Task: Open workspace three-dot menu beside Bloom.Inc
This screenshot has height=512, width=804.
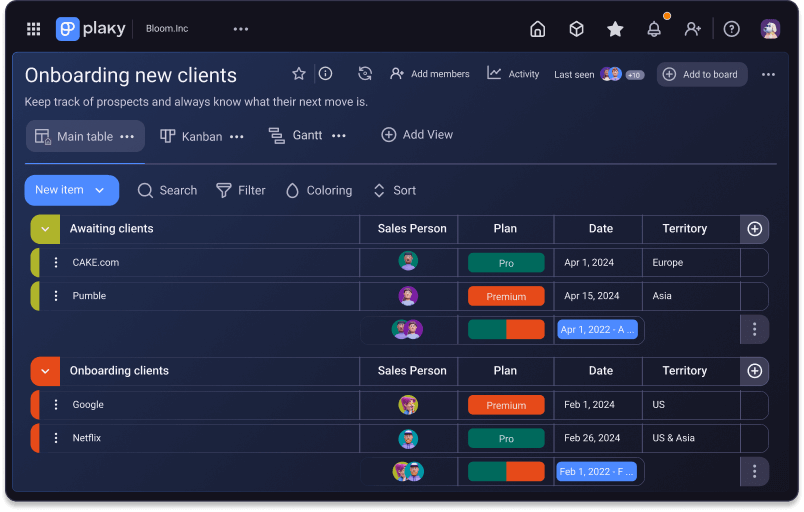Action: coord(240,29)
